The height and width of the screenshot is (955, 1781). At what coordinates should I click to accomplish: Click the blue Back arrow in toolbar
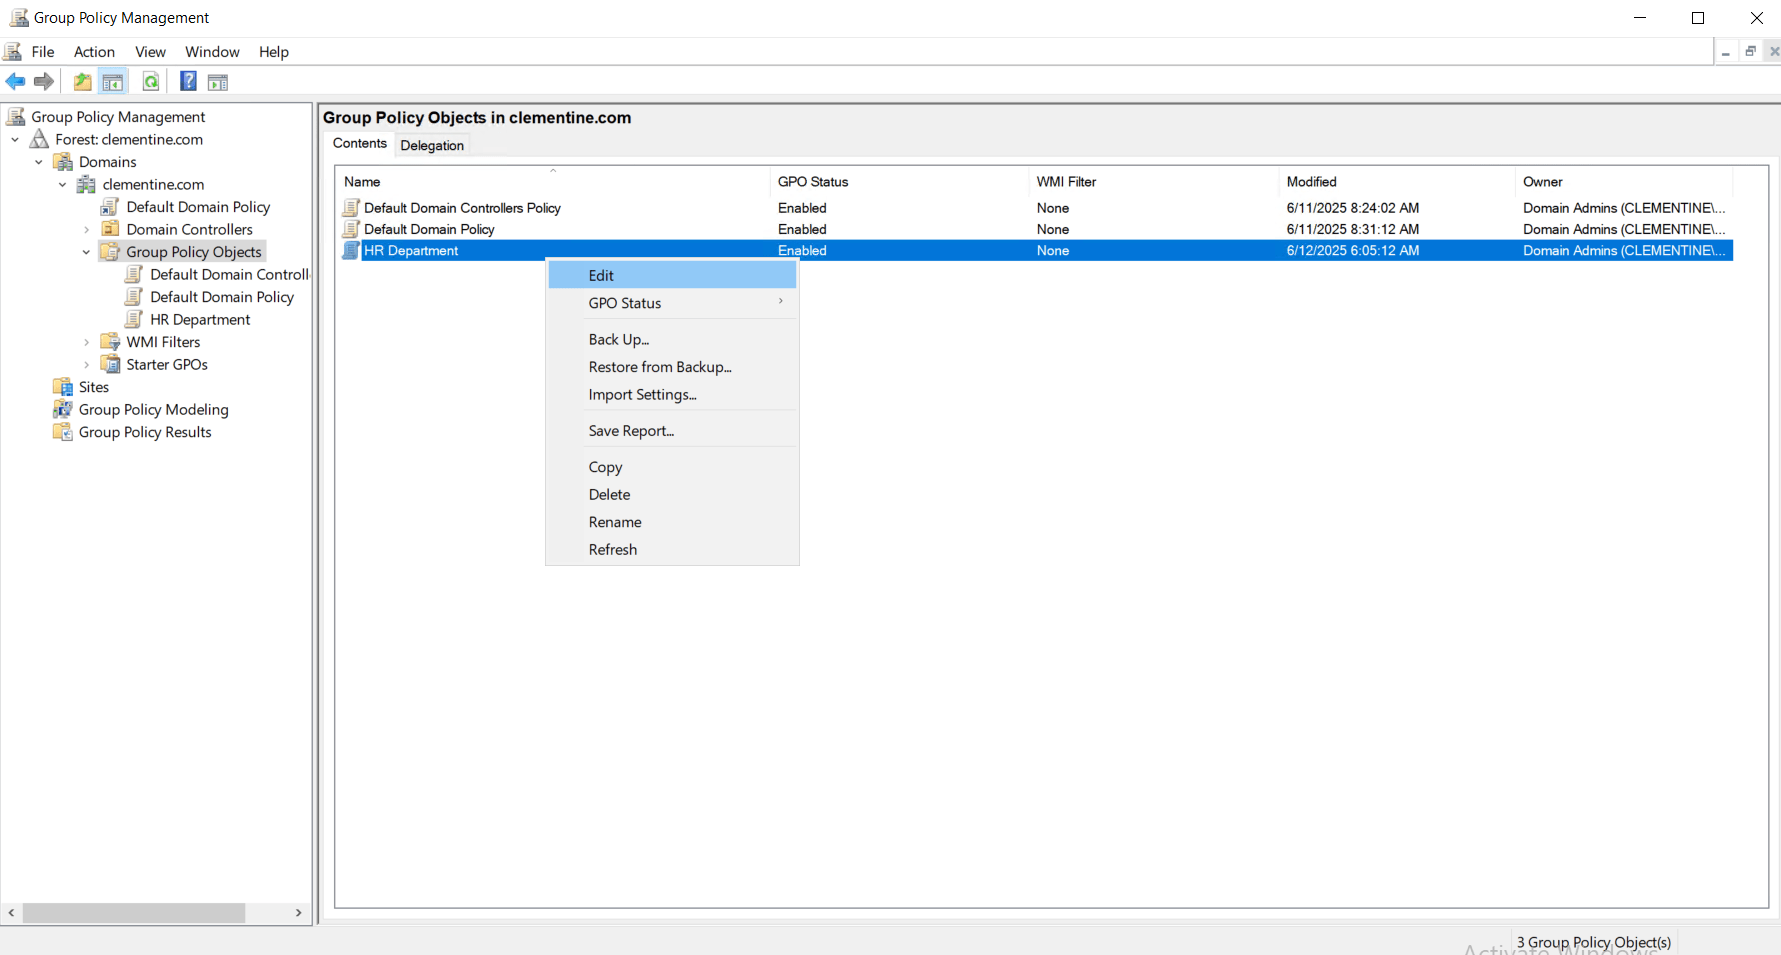pyautogui.click(x=15, y=82)
